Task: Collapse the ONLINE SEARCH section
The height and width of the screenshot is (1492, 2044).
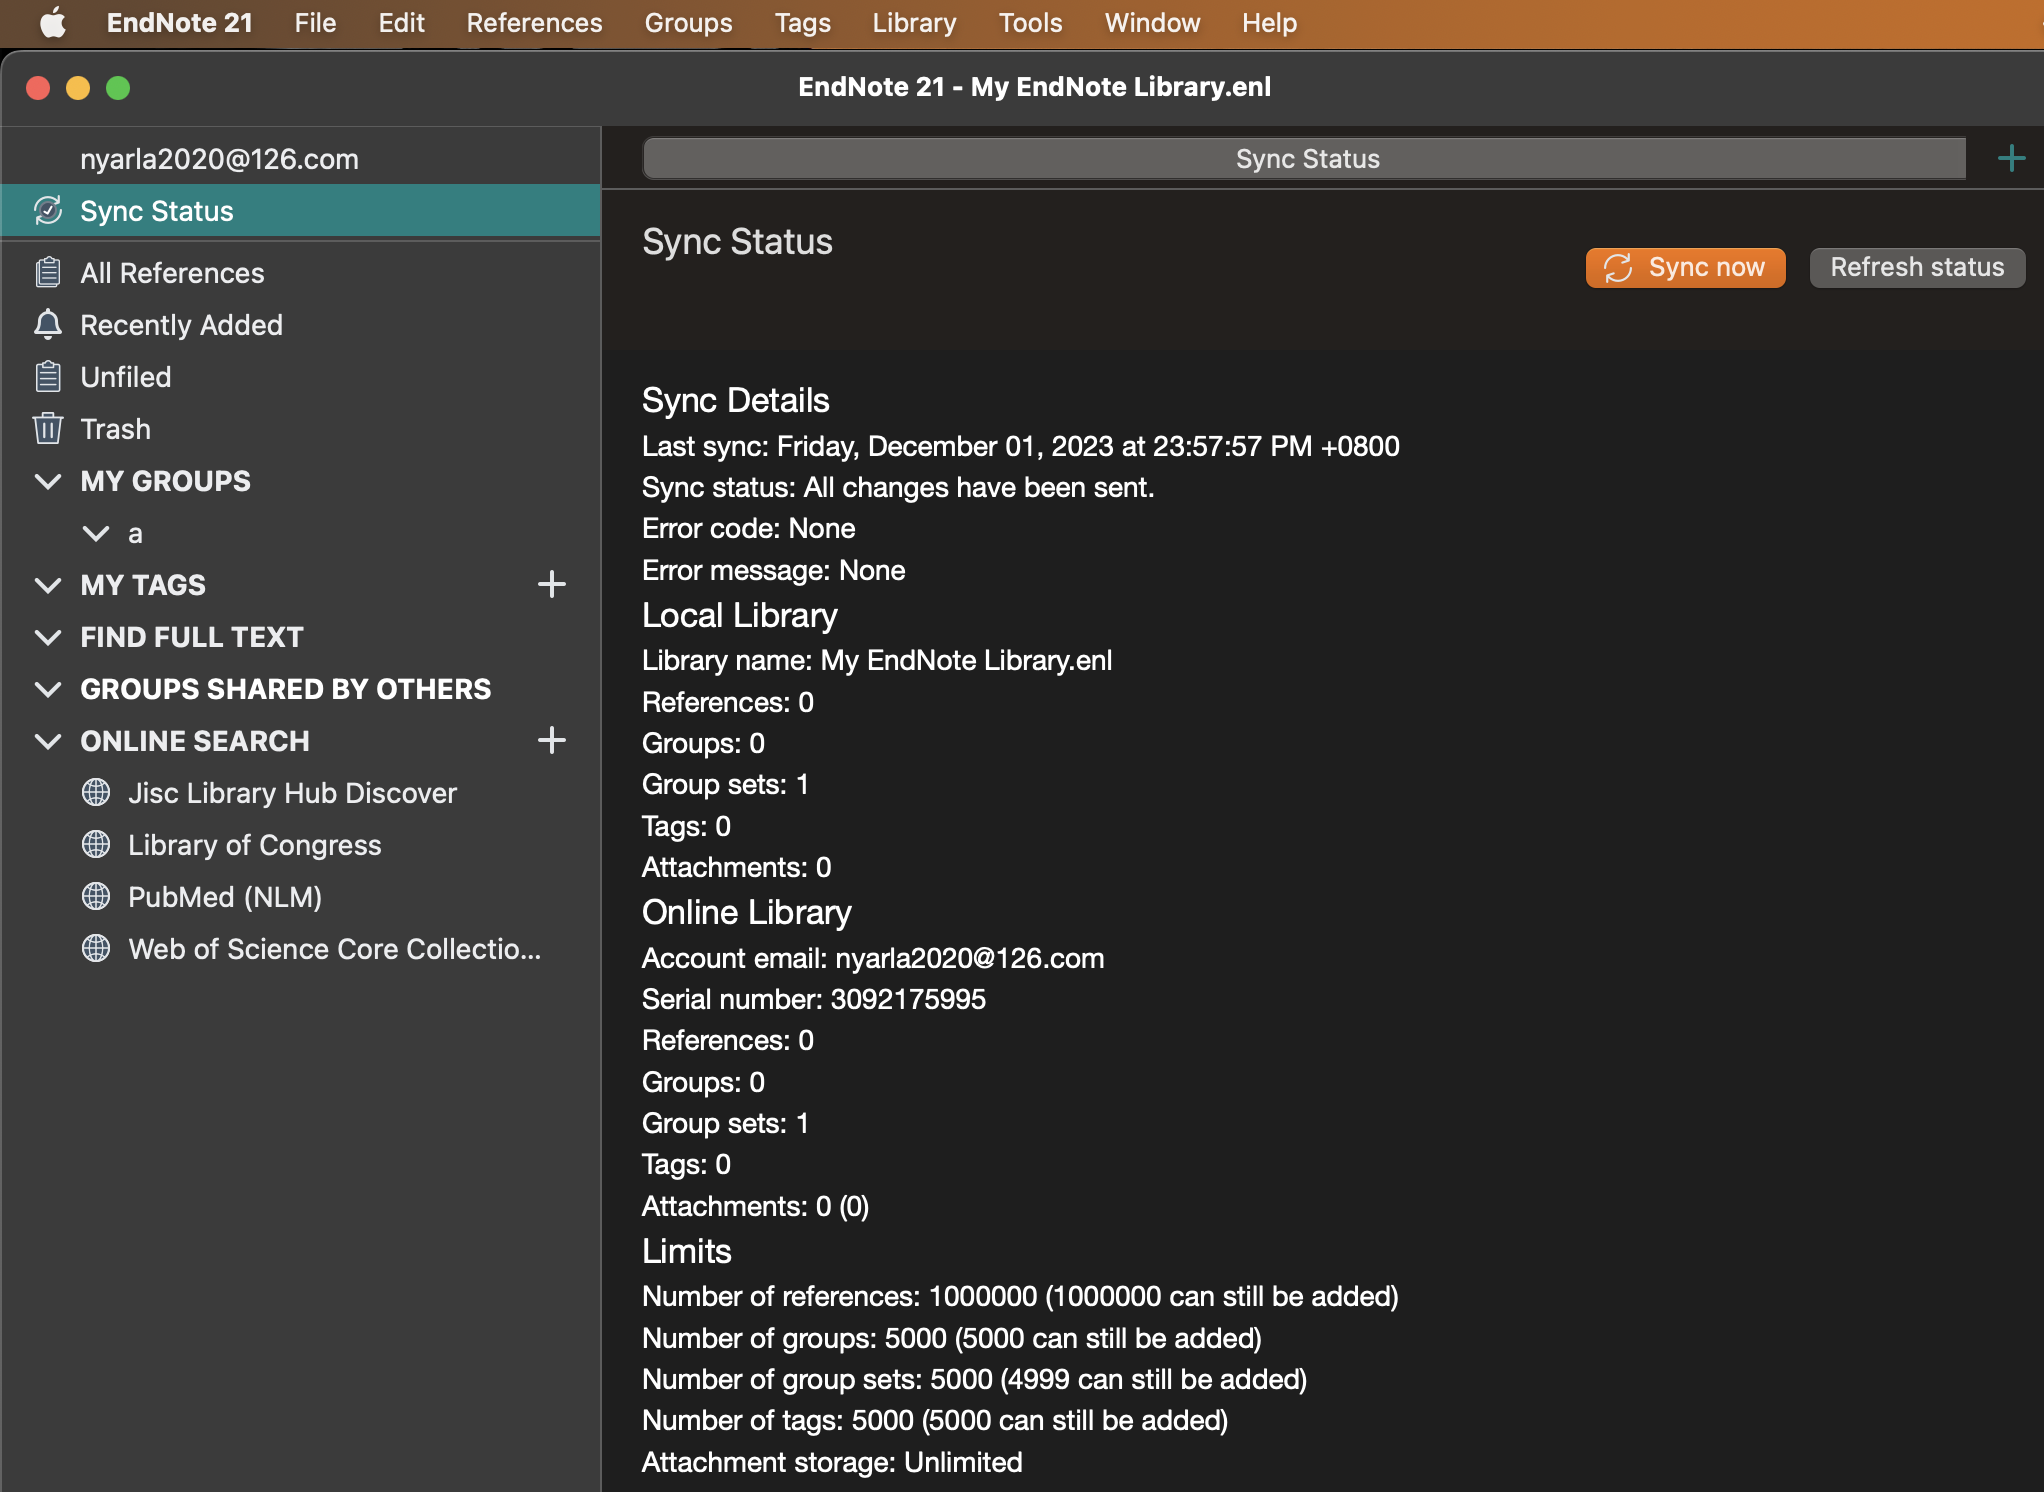Action: tap(48, 741)
